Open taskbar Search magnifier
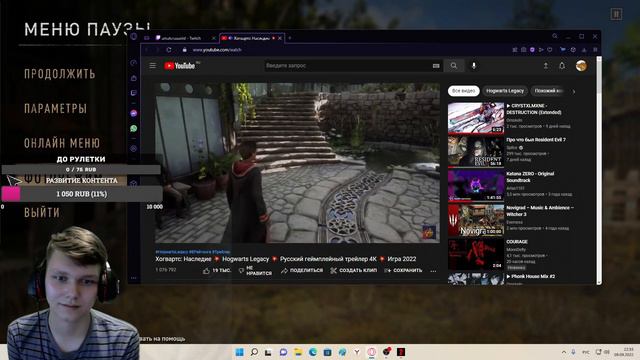 tap(254, 352)
